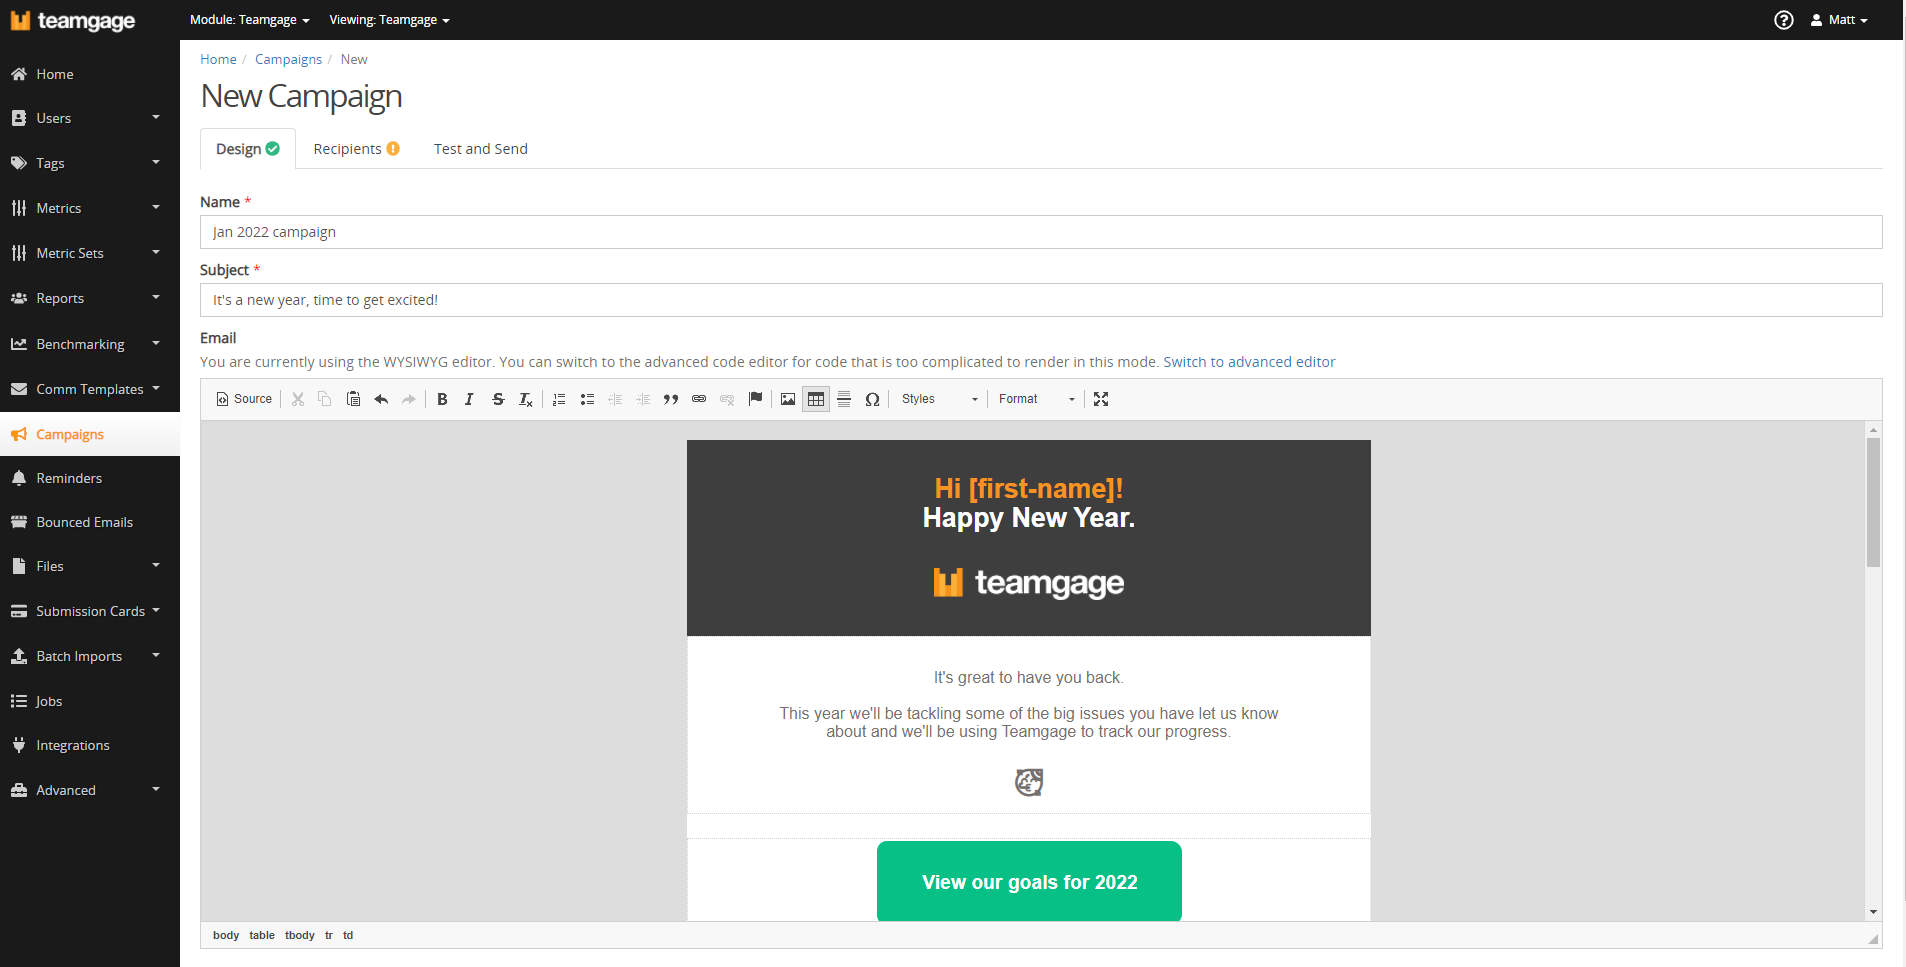Click the Paste clipboard icon

(353, 399)
